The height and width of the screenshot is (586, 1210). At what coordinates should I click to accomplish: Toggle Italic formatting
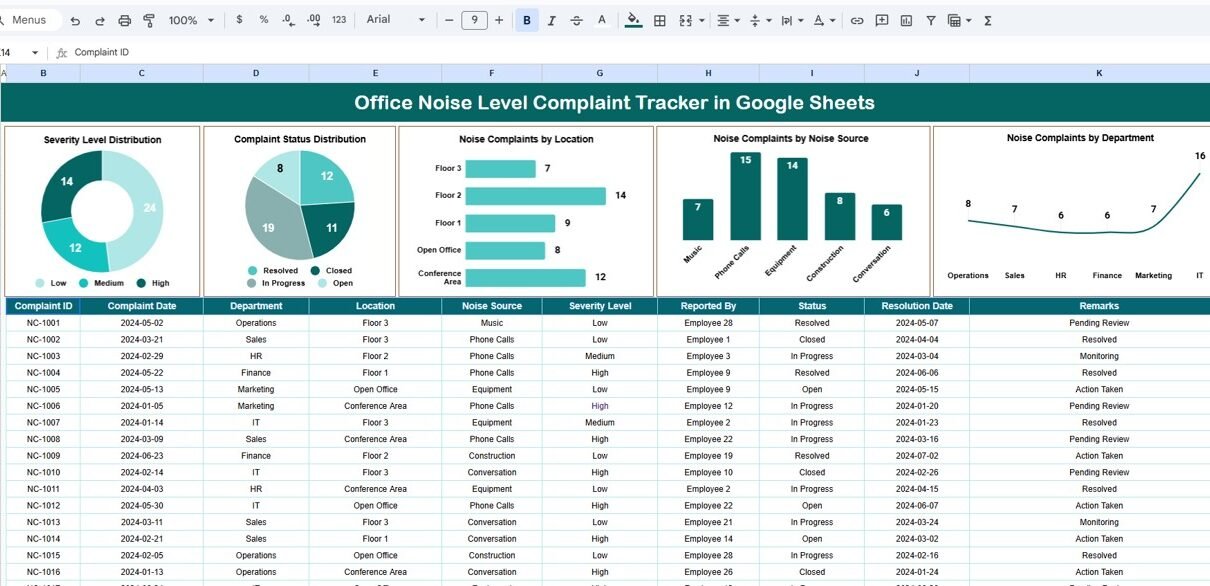point(552,20)
